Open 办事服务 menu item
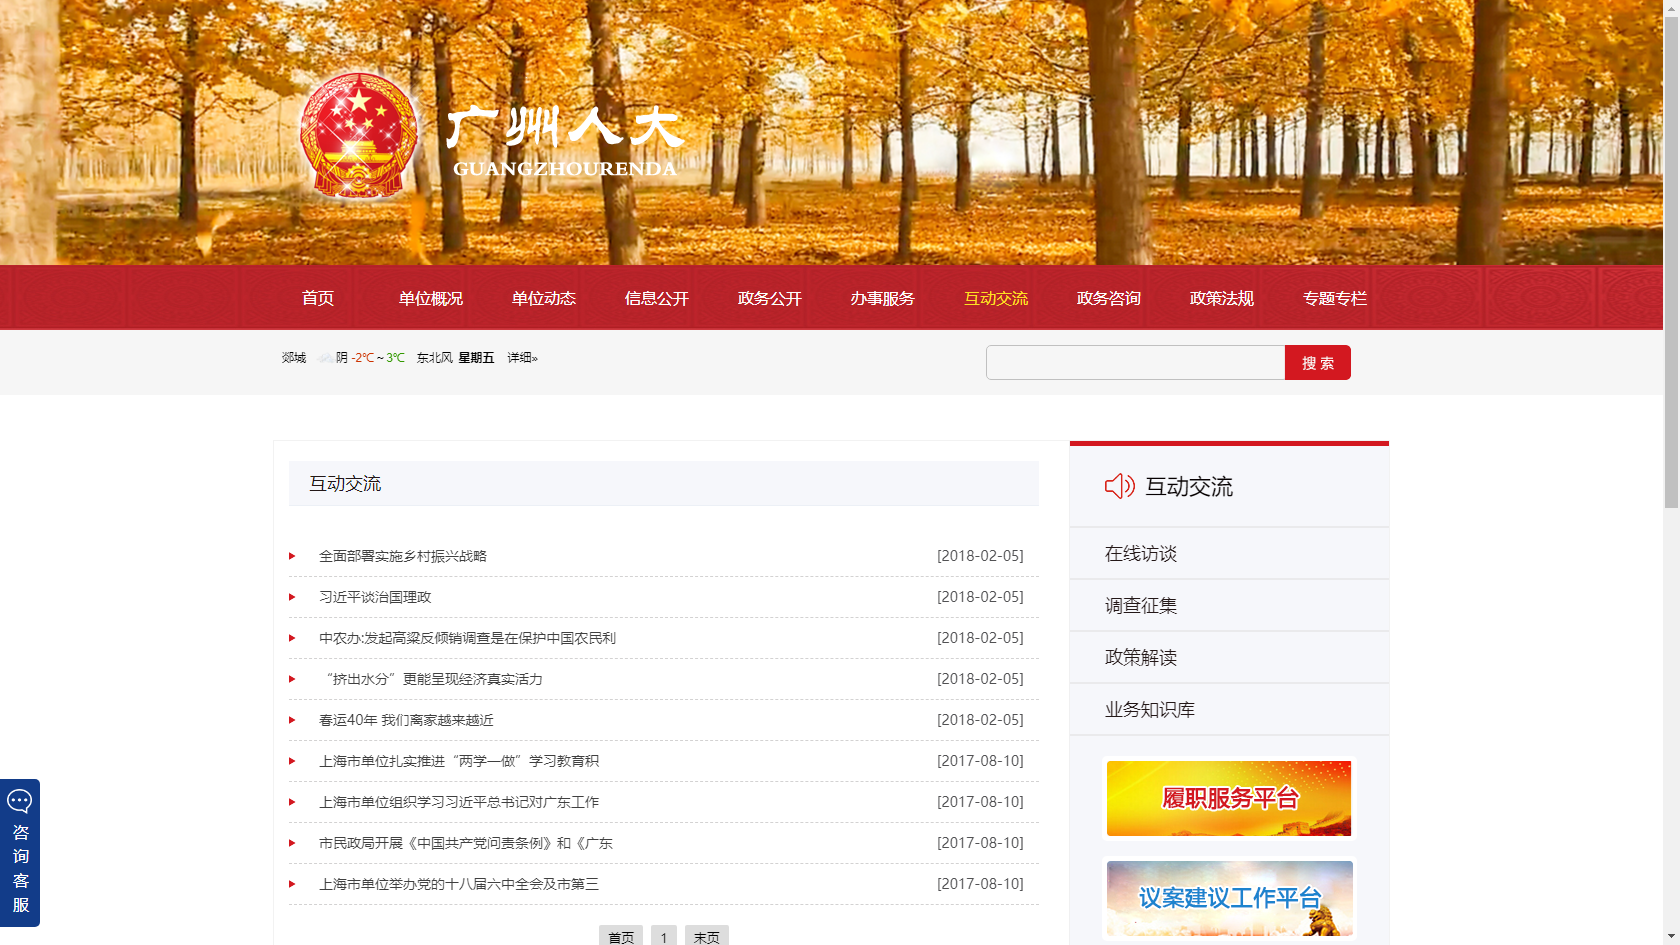This screenshot has height=945, width=1680. [883, 298]
